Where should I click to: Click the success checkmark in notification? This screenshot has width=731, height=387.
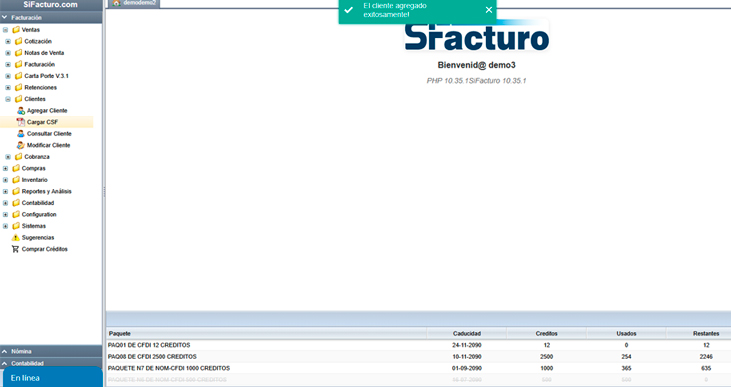[x=349, y=10]
